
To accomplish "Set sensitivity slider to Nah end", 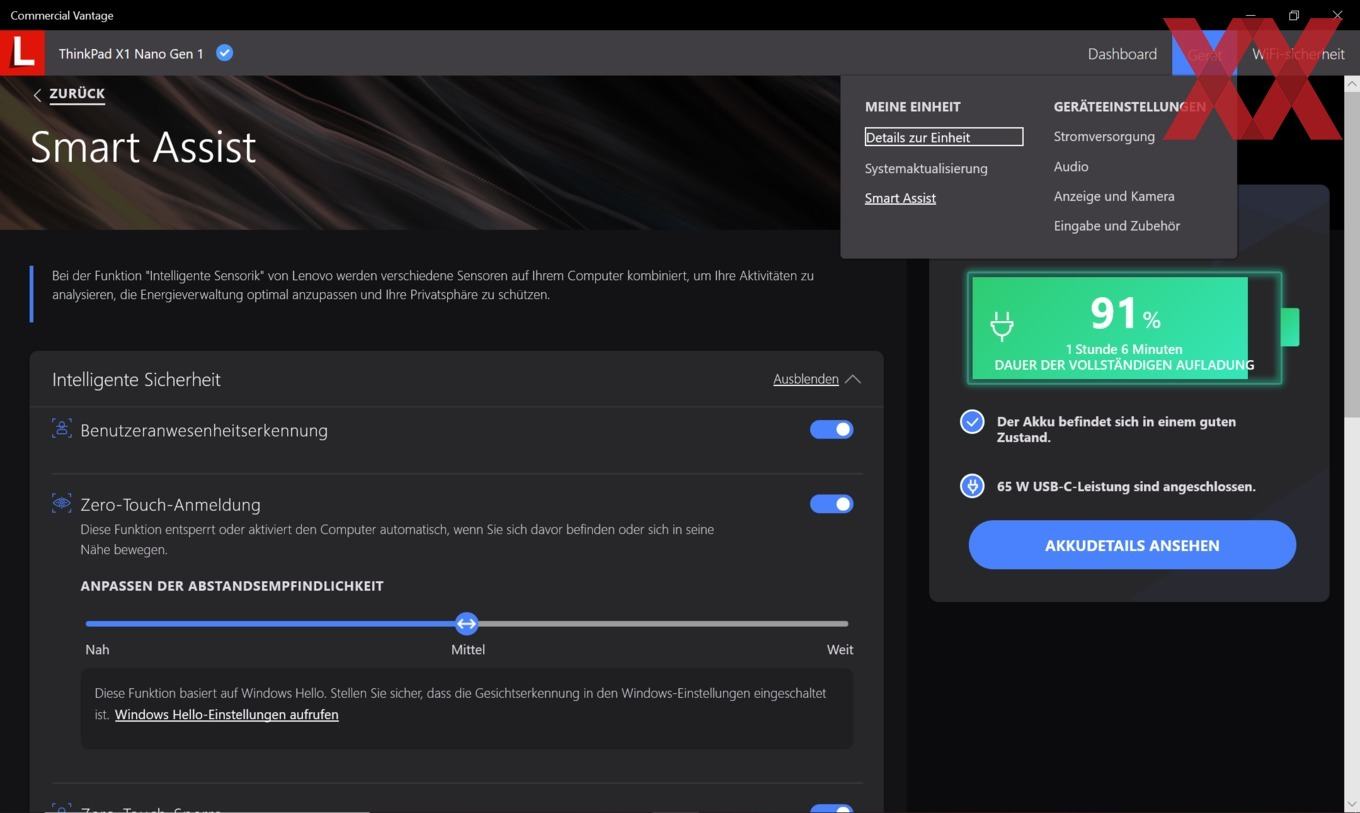I will 88,624.
